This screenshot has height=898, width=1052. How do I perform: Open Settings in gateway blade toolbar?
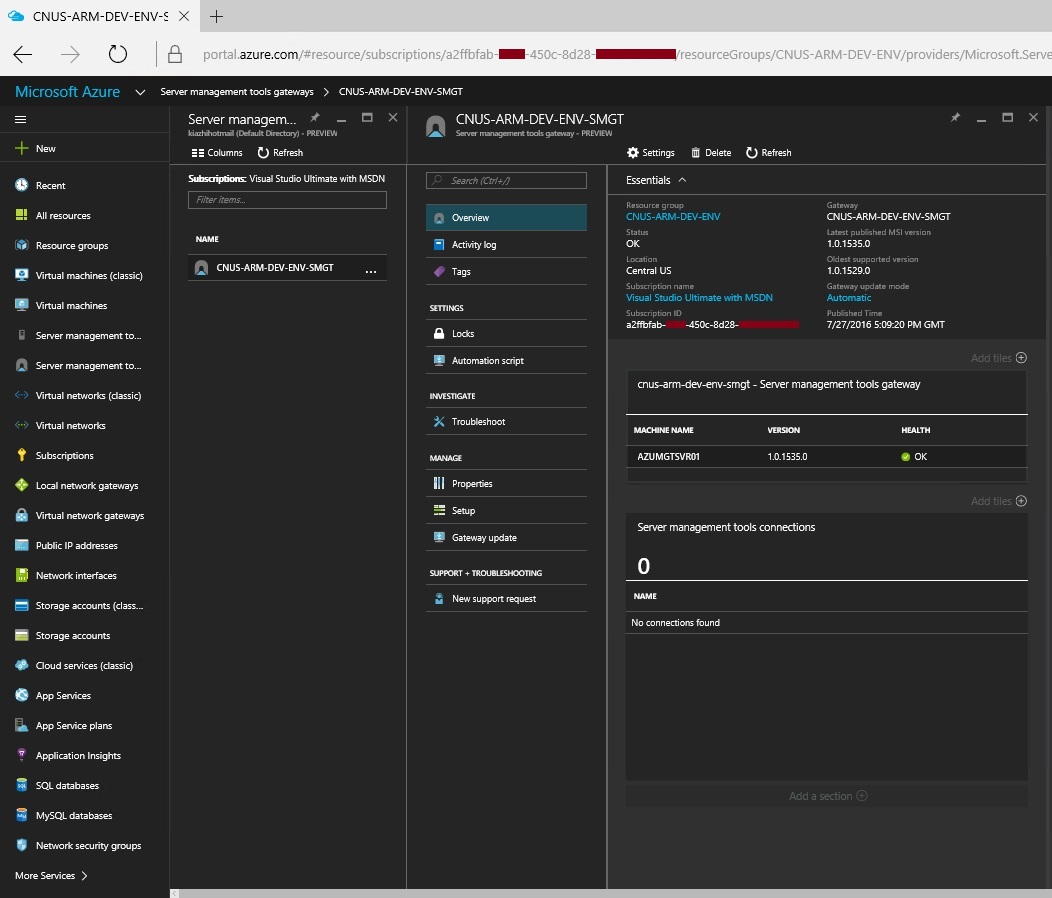click(651, 152)
